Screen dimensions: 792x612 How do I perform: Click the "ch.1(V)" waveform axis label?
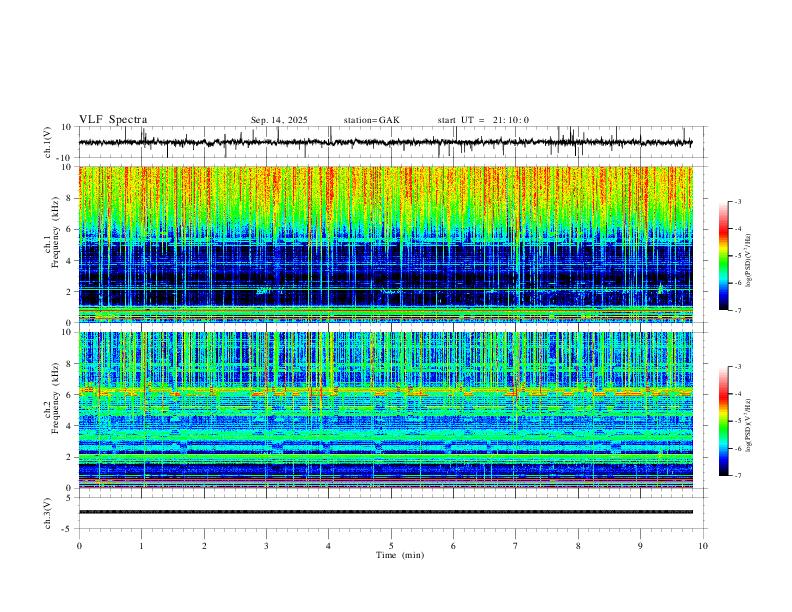[x=48, y=142]
